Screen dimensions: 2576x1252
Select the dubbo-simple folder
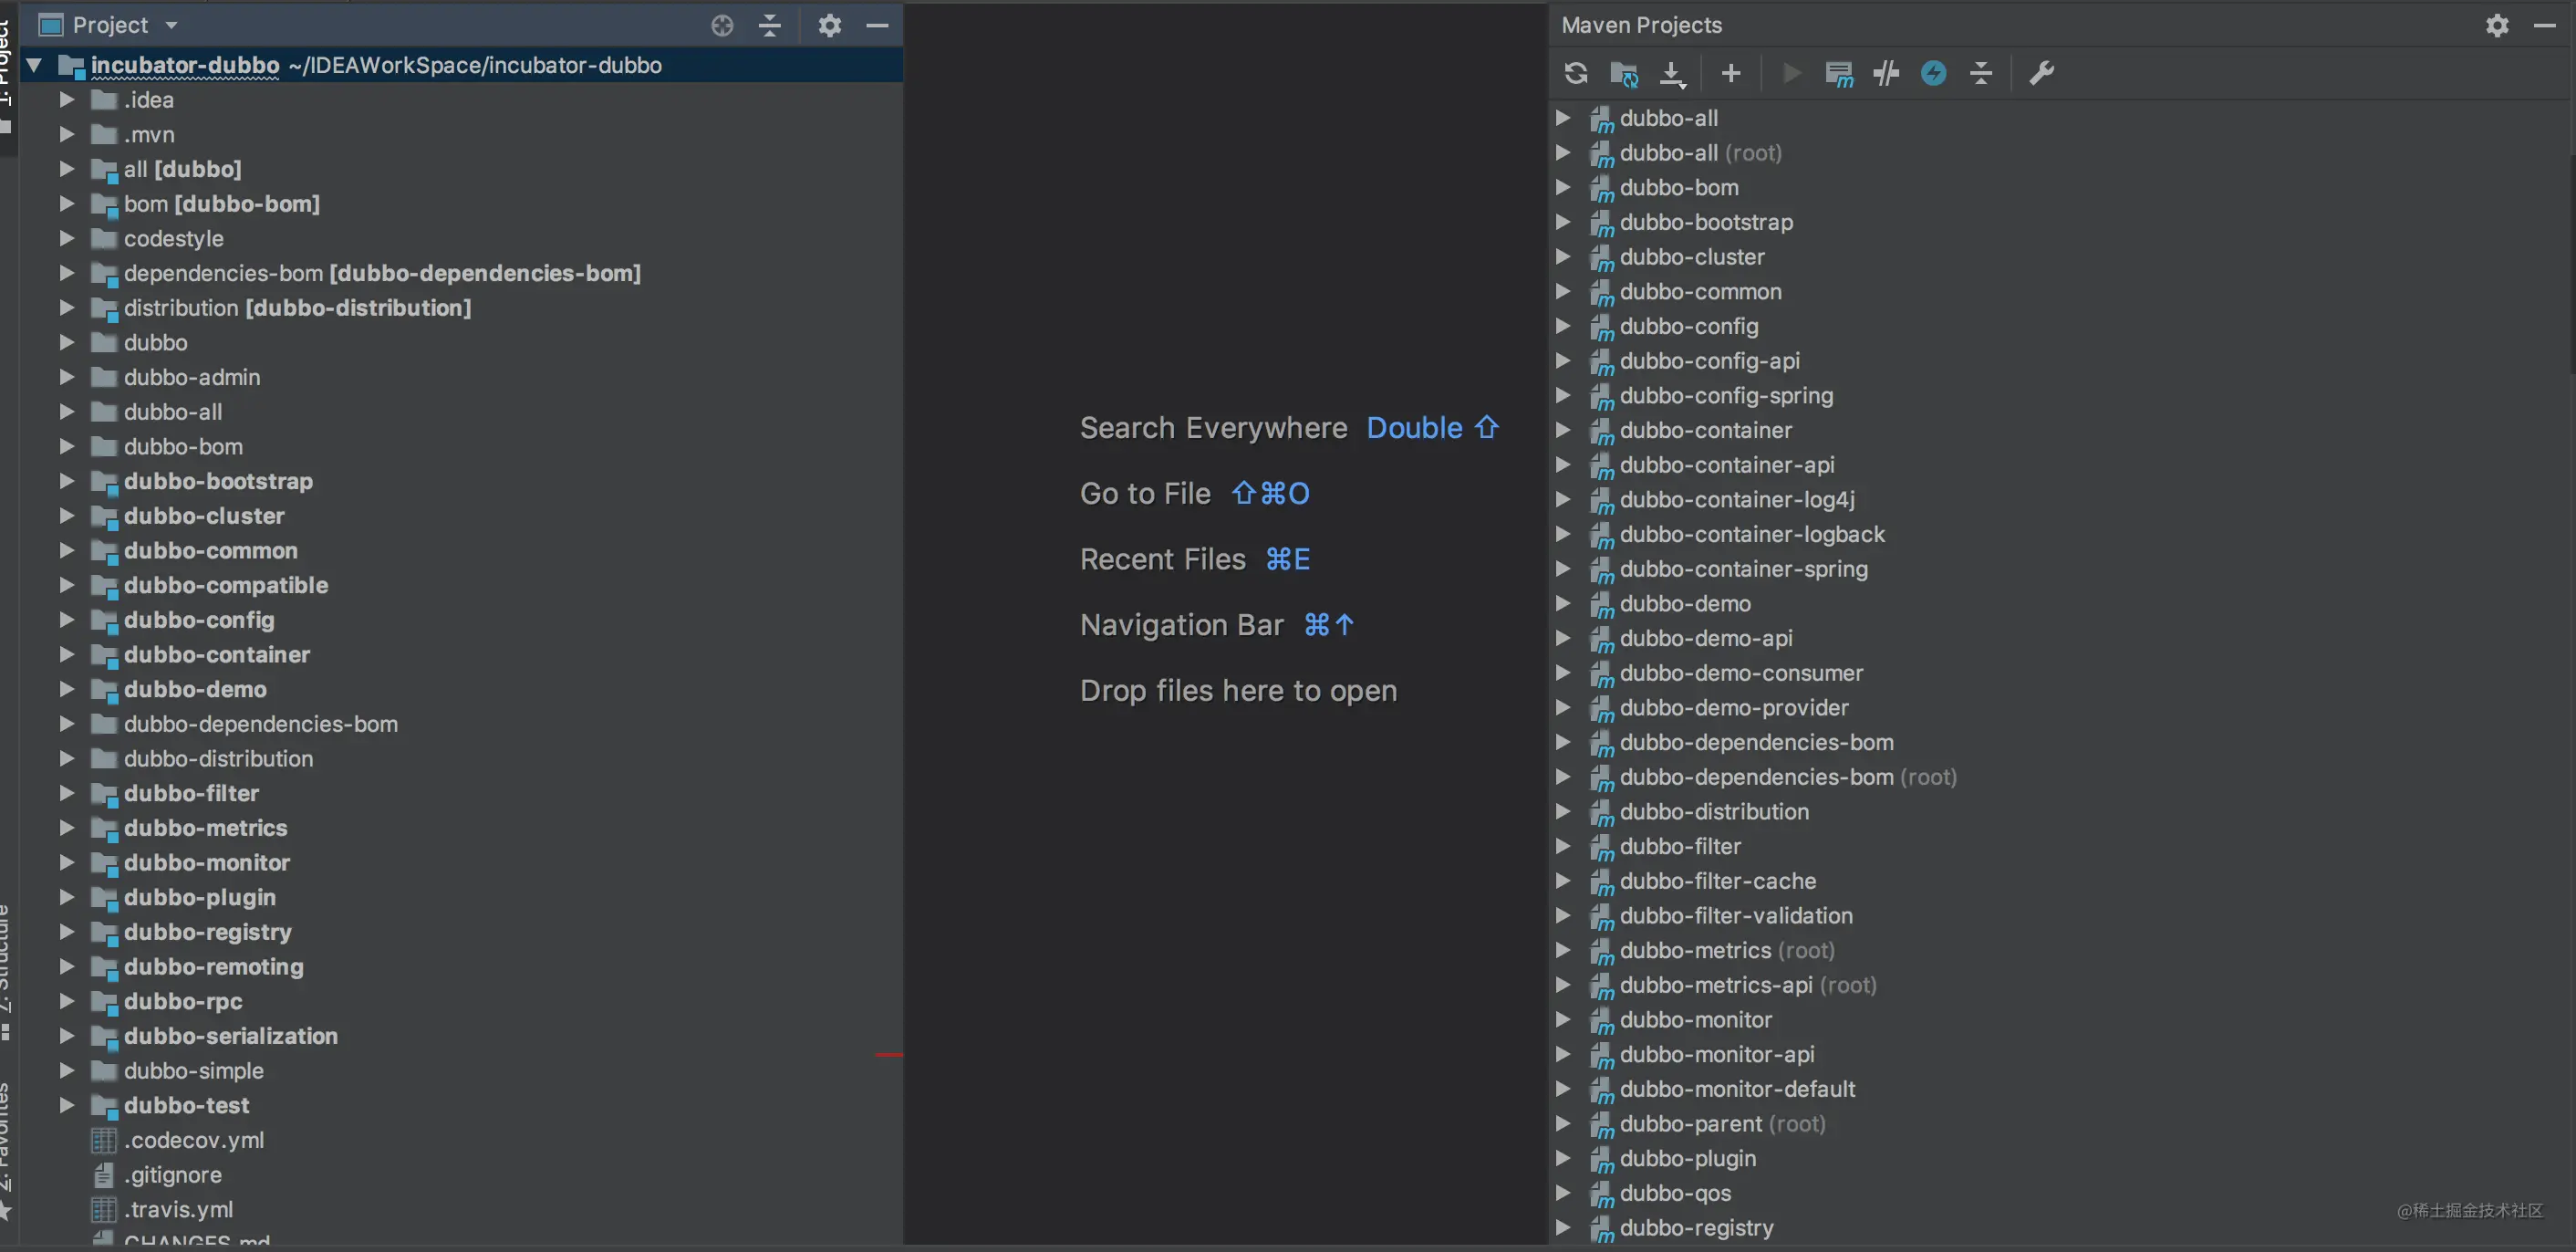click(194, 1071)
